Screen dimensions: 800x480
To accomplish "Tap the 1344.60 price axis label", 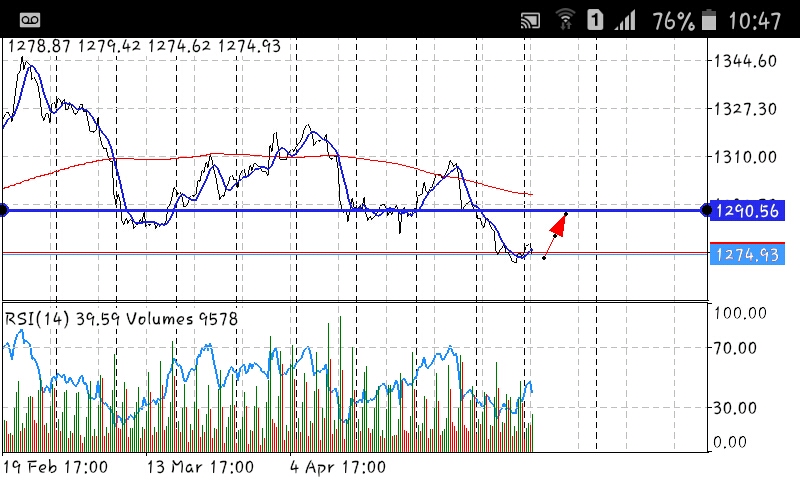I will (x=745, y=61).
